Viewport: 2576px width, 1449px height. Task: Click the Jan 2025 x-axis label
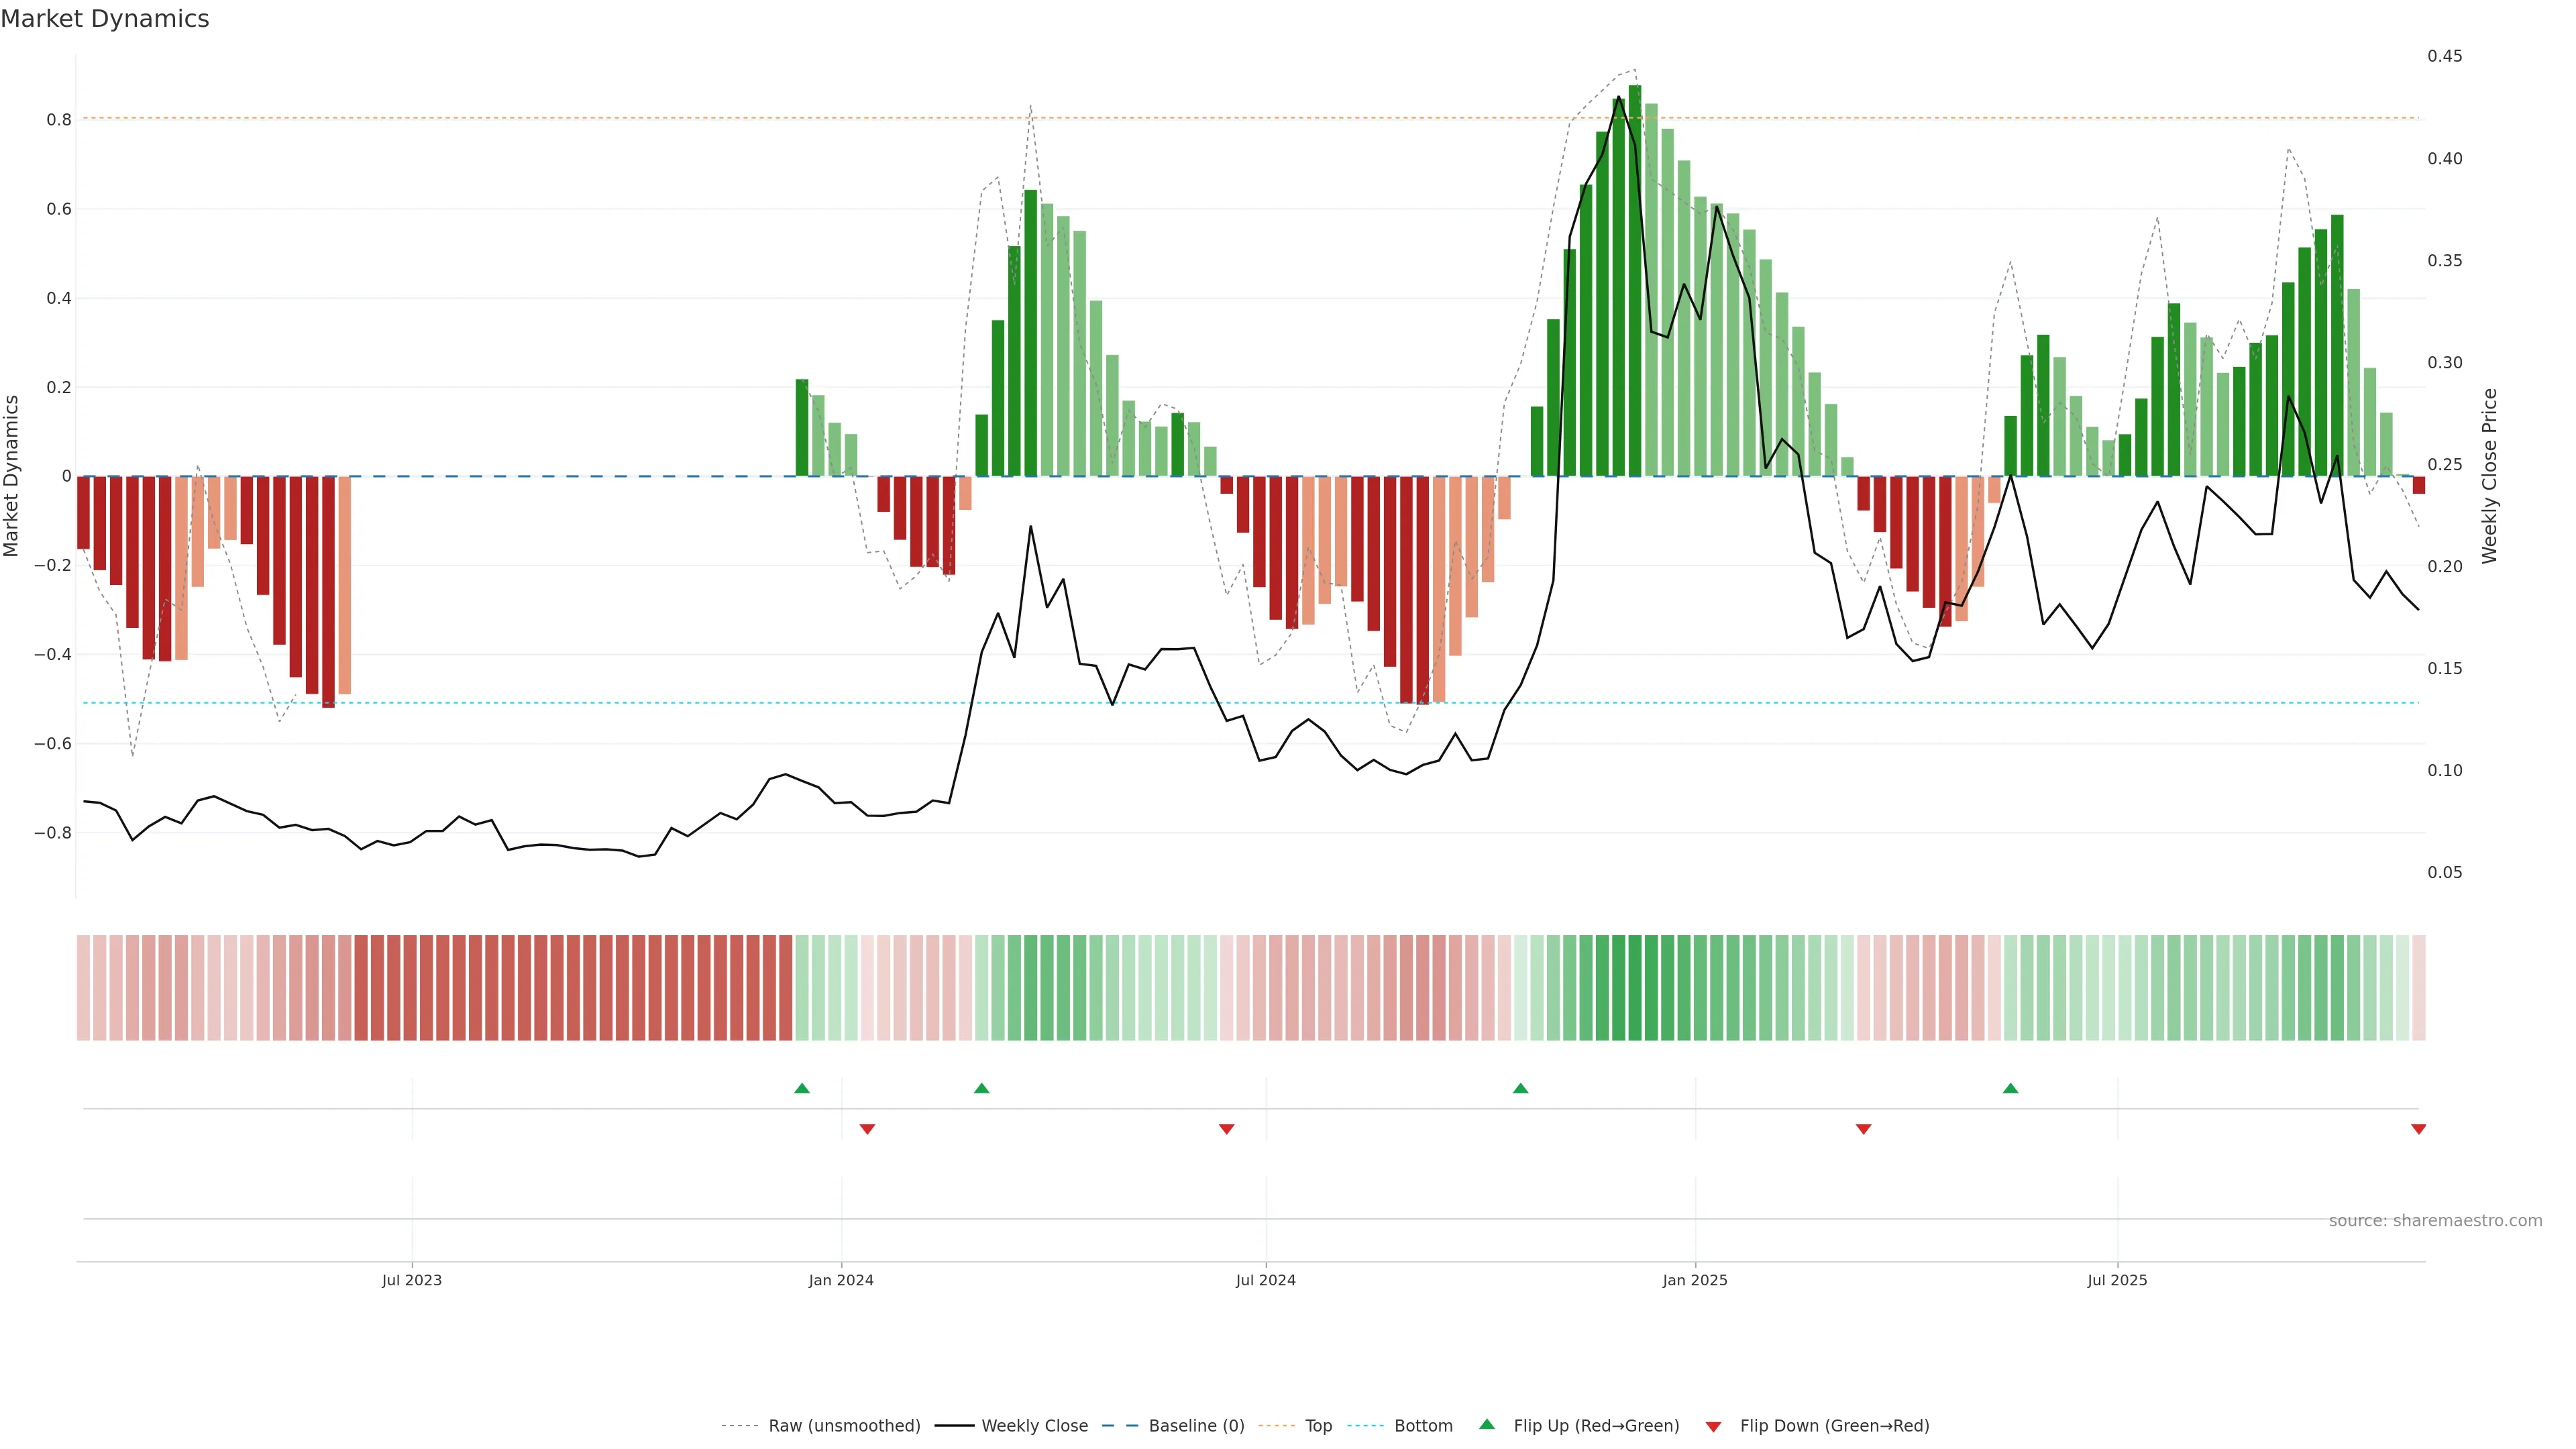[1695, 1280]
